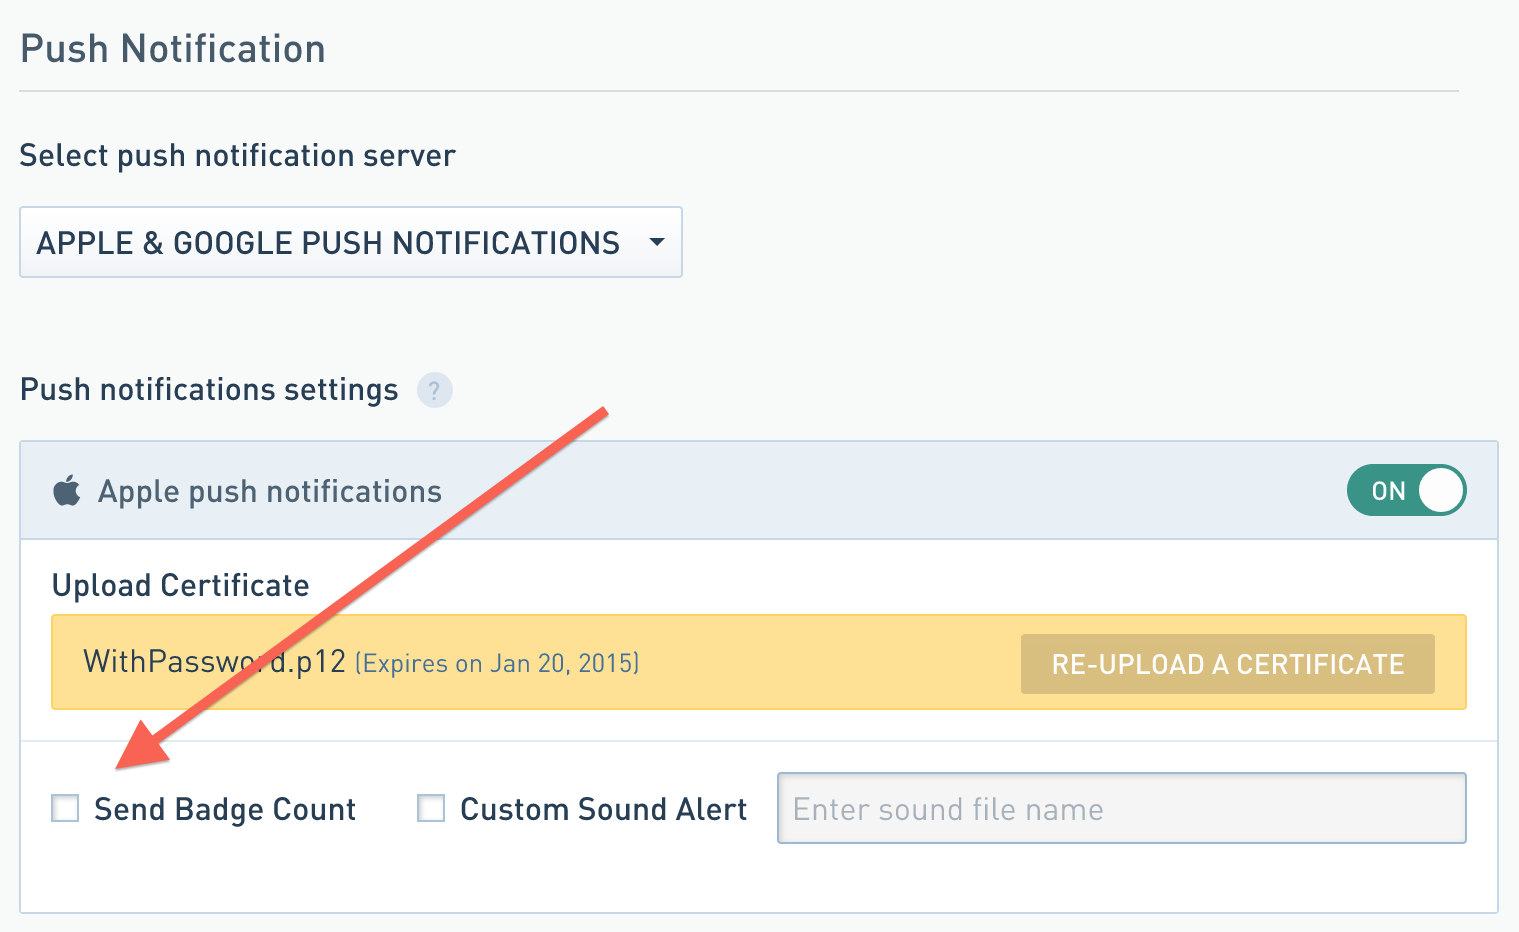Tick the Custom Sound Alert checkbox
This screenshot has width=1519, height=932.
coord(431,808)
